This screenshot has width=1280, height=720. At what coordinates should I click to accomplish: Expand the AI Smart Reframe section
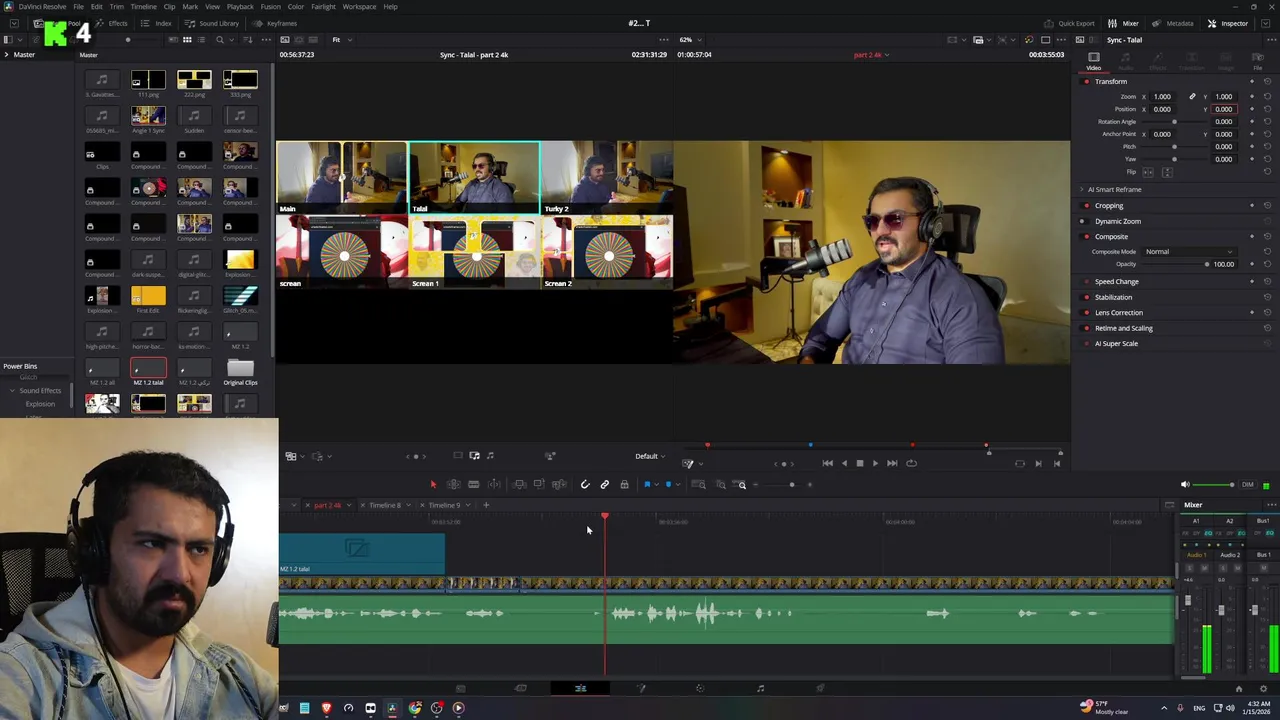(x=1081, y=190)
